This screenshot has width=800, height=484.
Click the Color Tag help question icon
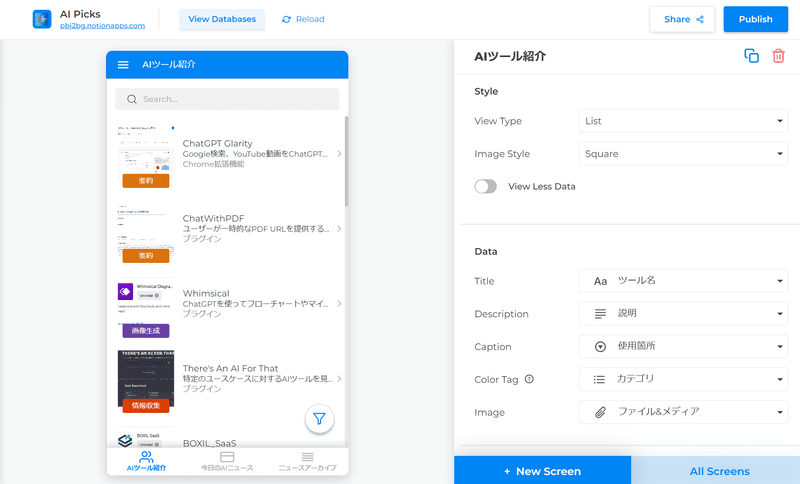(x=529, y=379)
